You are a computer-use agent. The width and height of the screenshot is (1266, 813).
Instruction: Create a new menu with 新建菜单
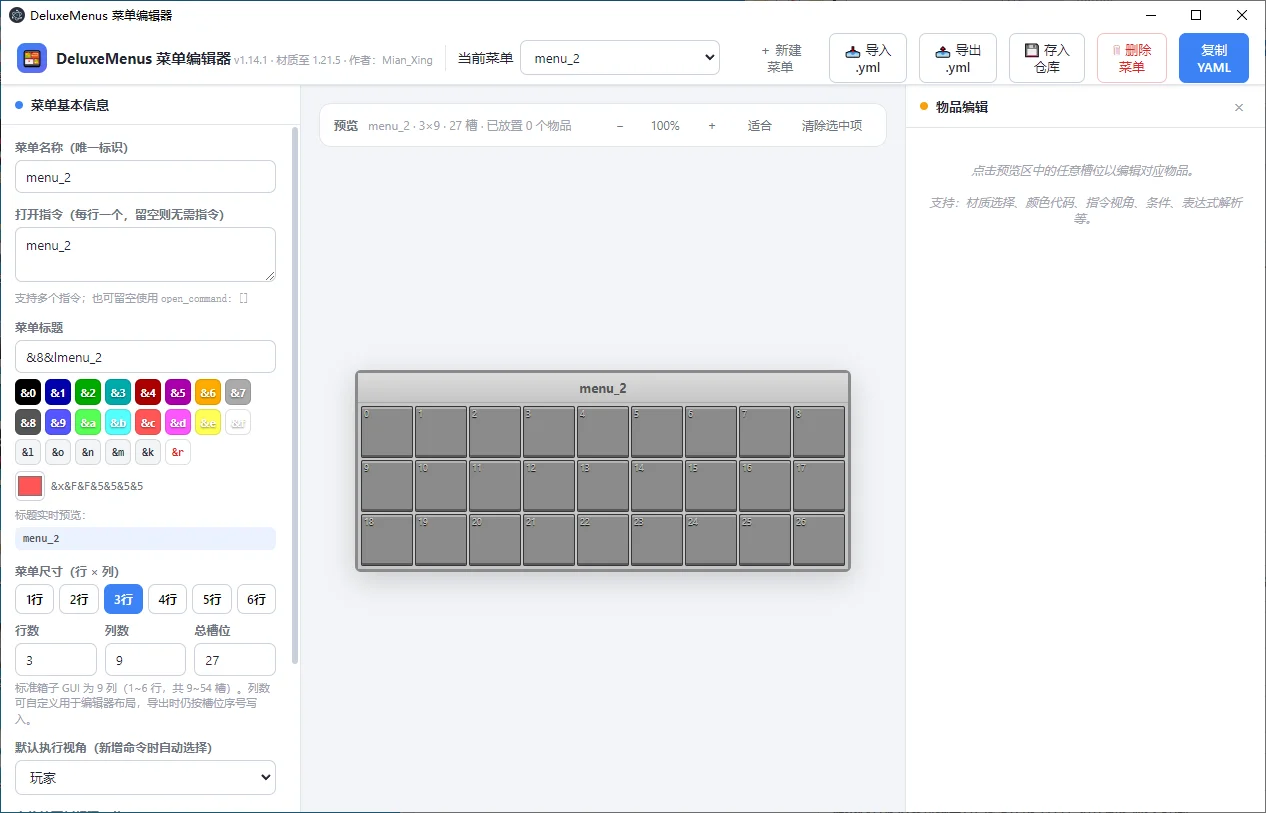(x=781, y=58)
